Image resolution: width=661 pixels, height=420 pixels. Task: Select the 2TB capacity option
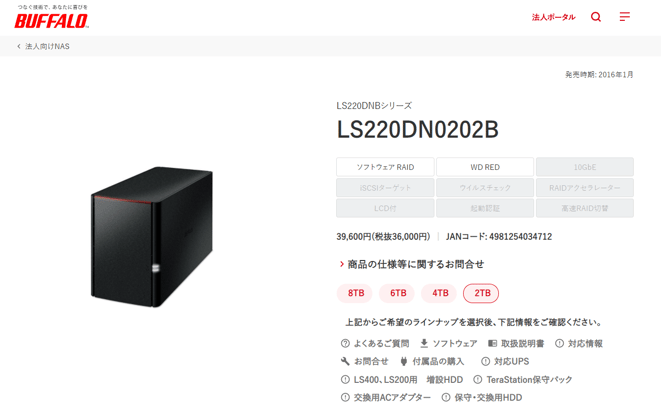pos(481,293)
